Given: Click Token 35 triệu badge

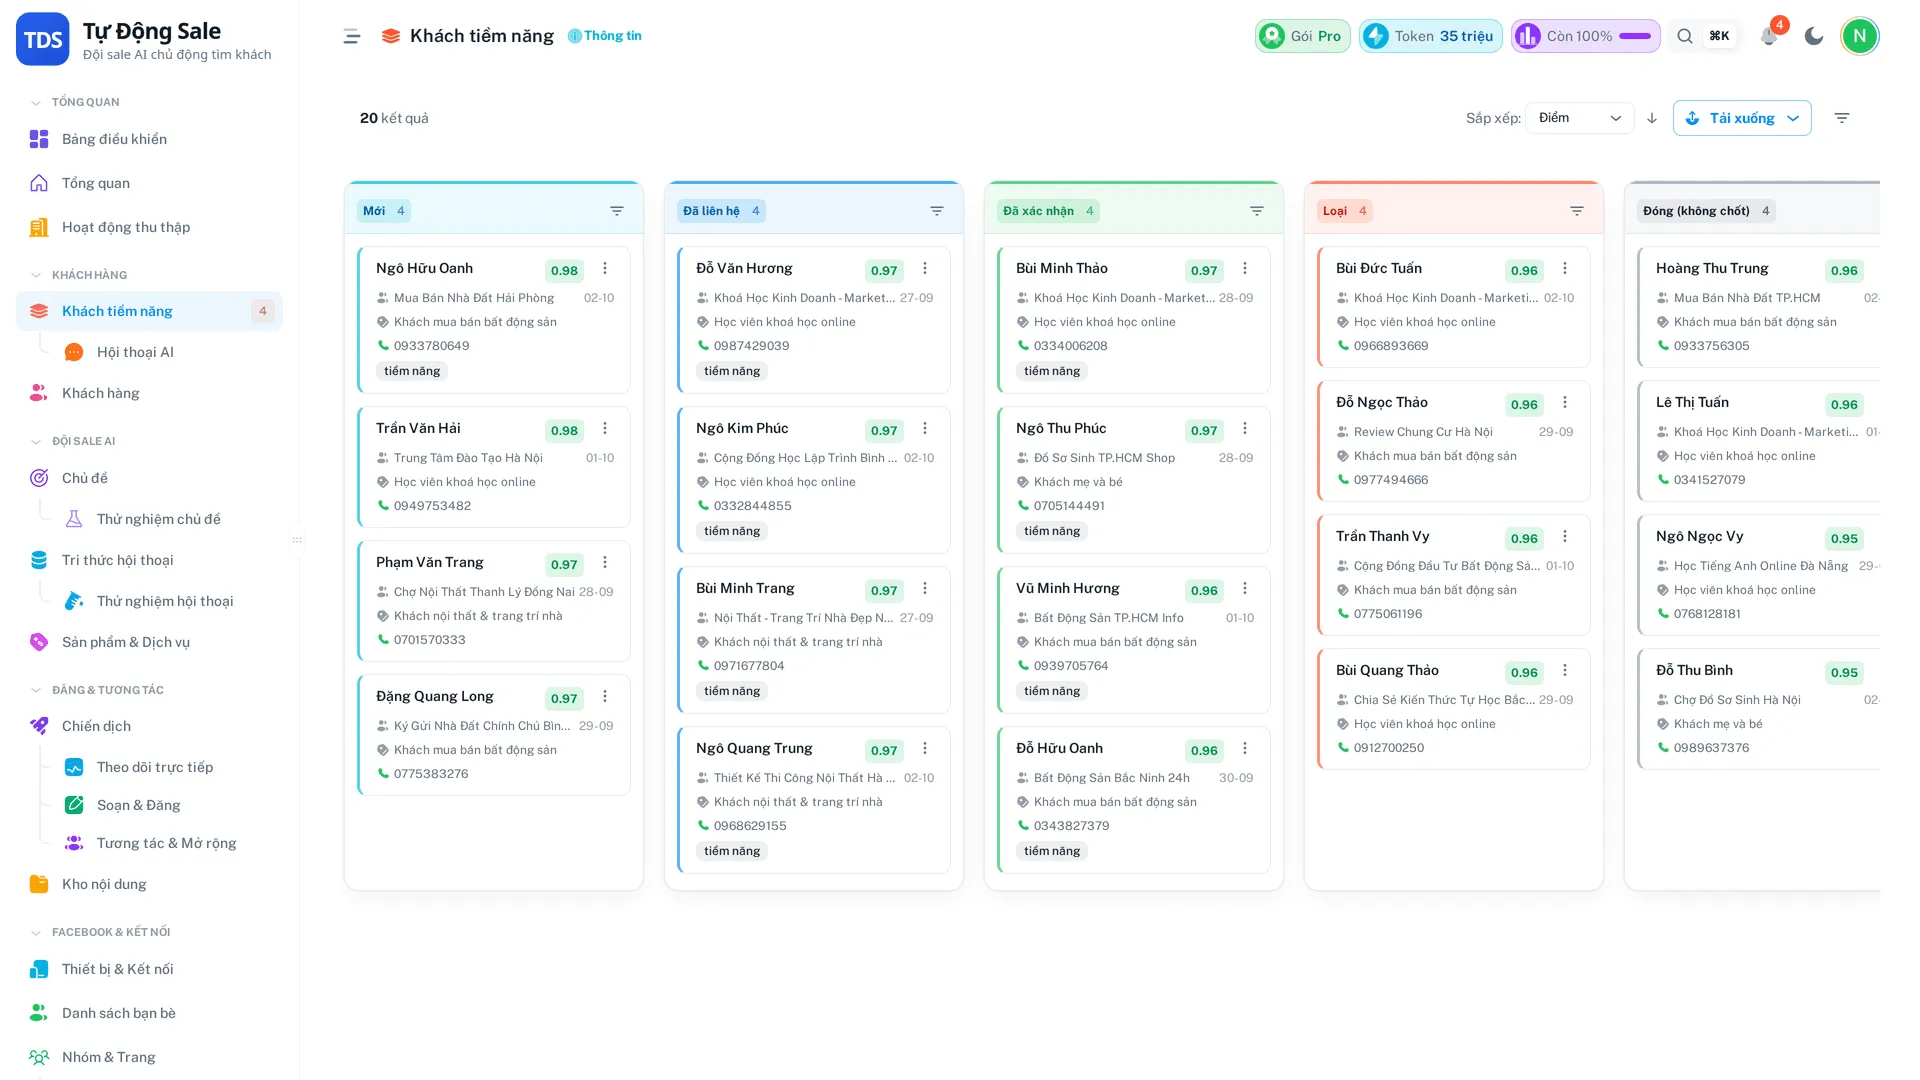Looking at the screenshot, I should [x=1430, y=36].
